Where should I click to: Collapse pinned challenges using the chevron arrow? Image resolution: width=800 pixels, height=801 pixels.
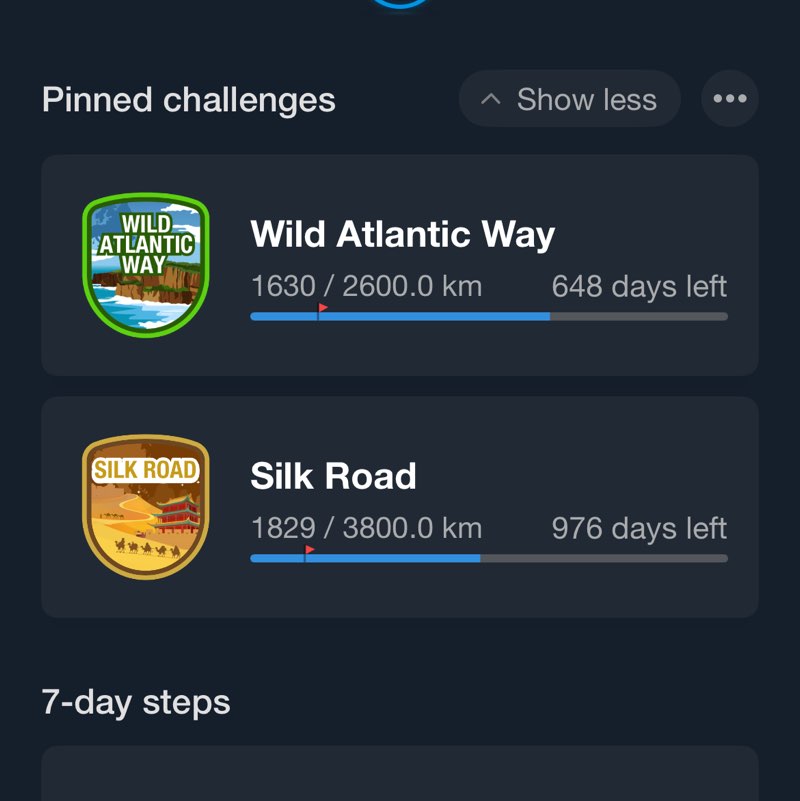click(491, 100)
